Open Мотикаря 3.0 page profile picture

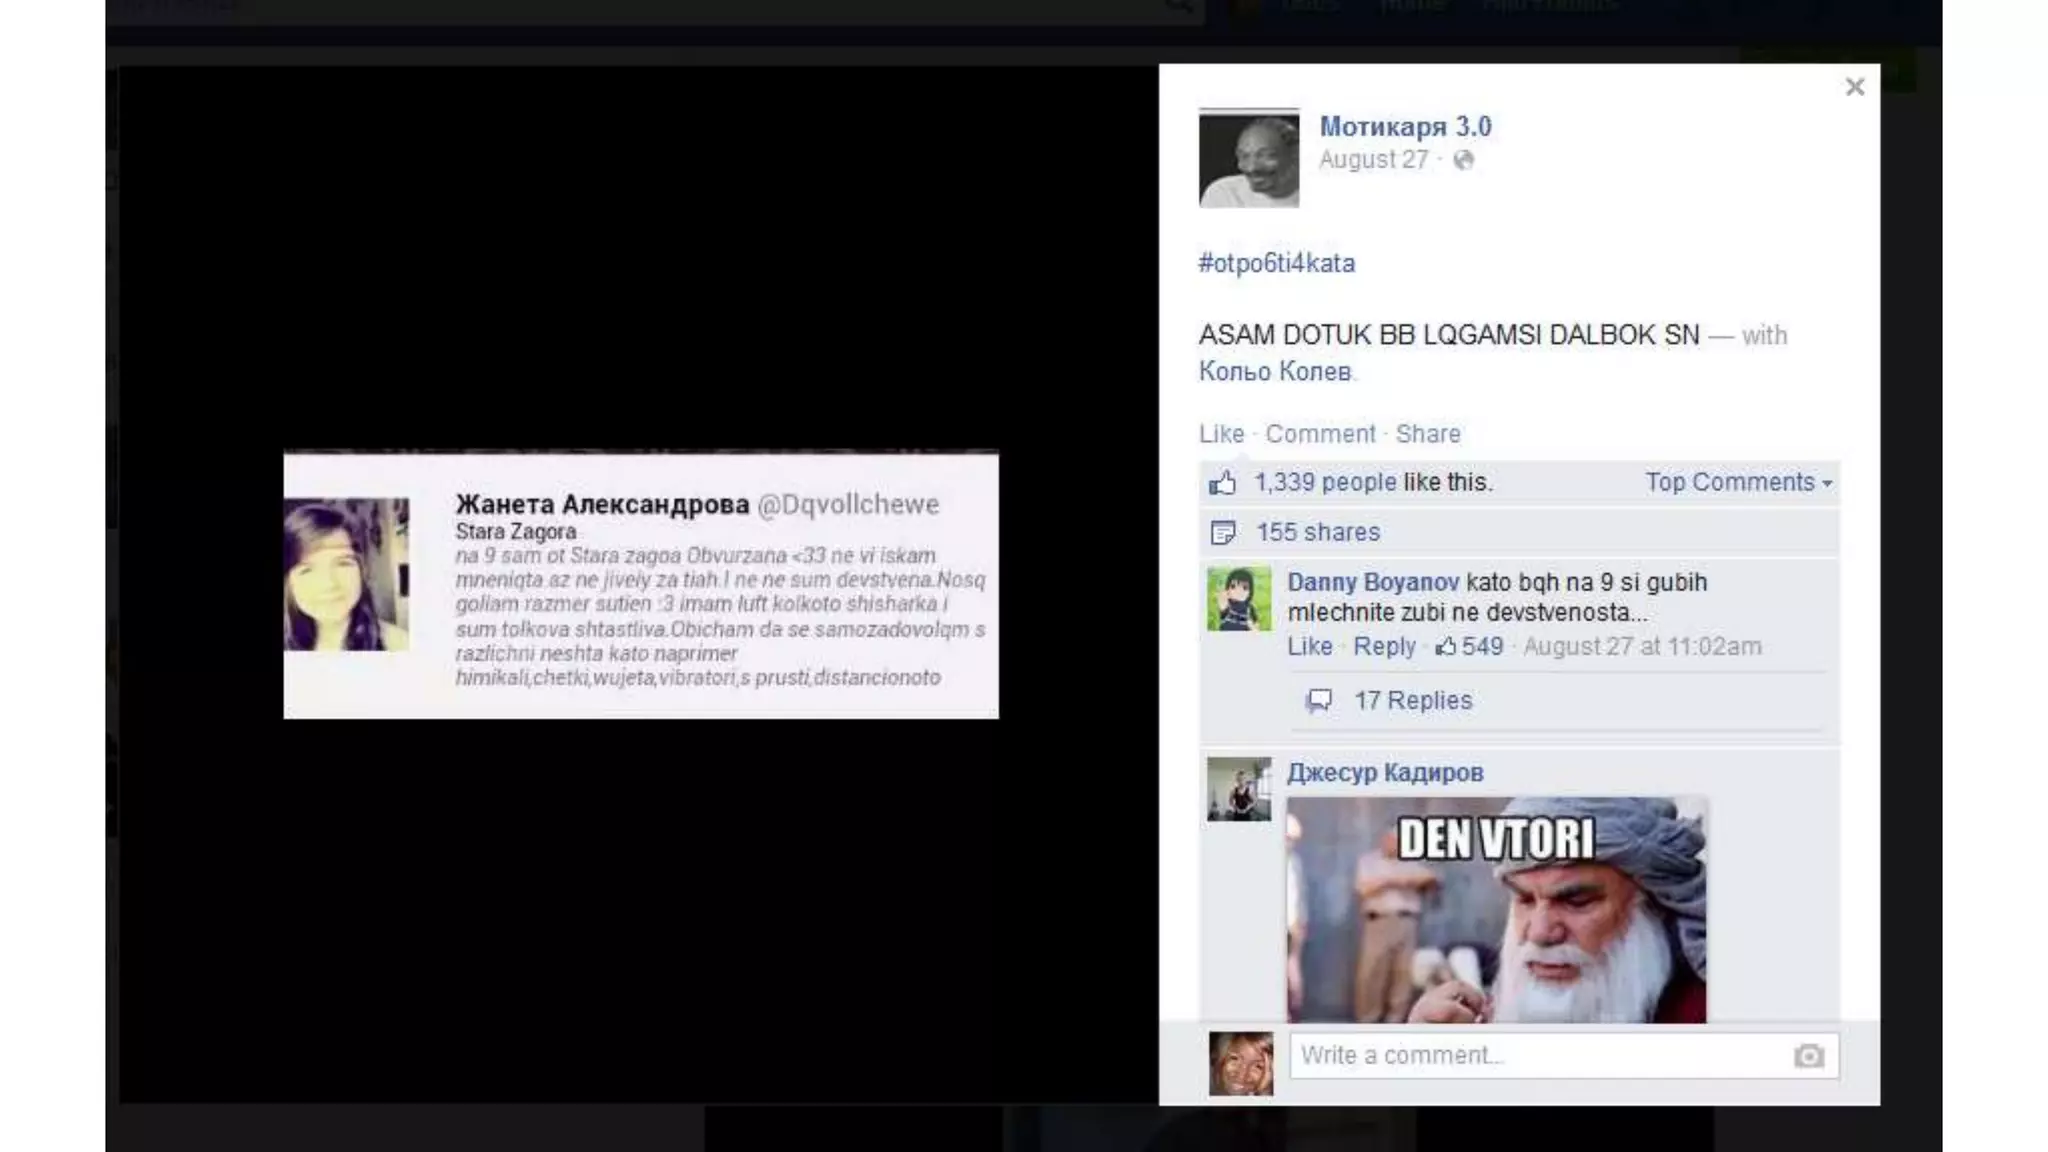(x=1249, y=158)
